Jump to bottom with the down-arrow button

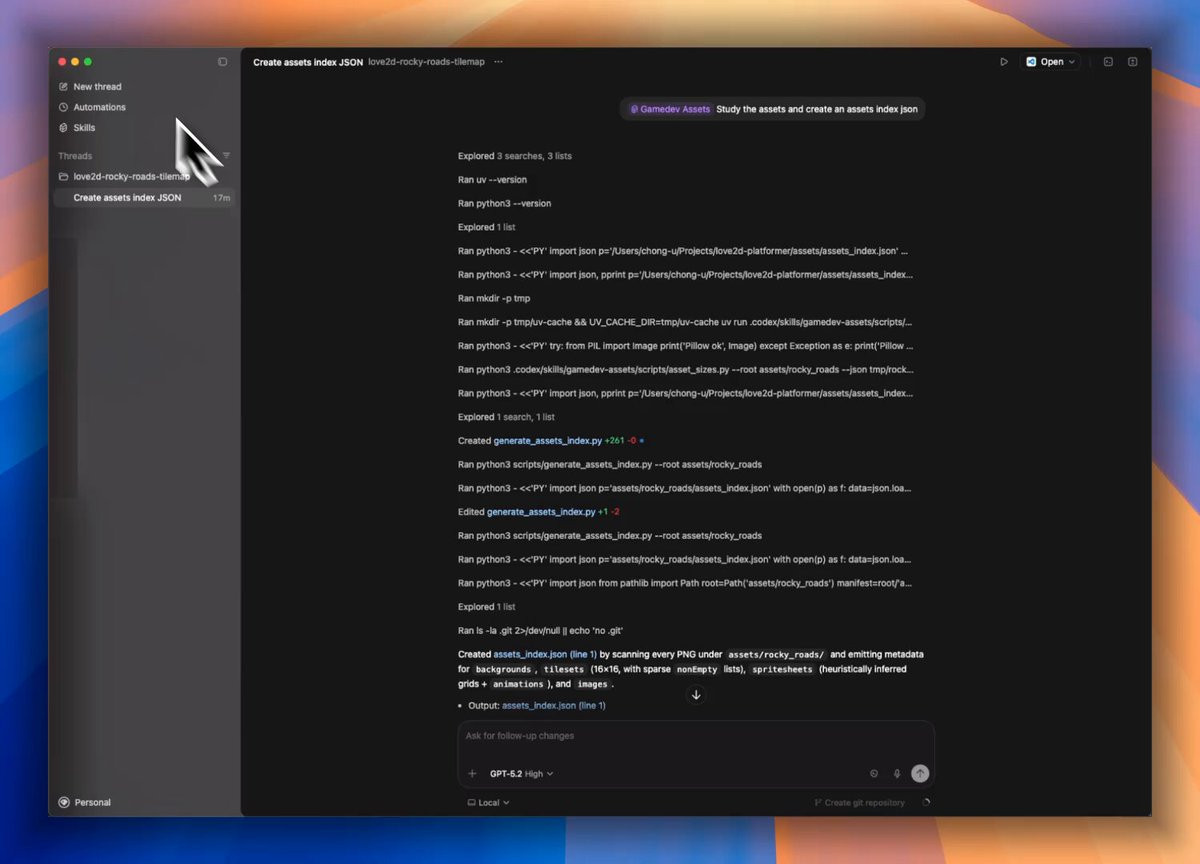[x=696, y=695]
